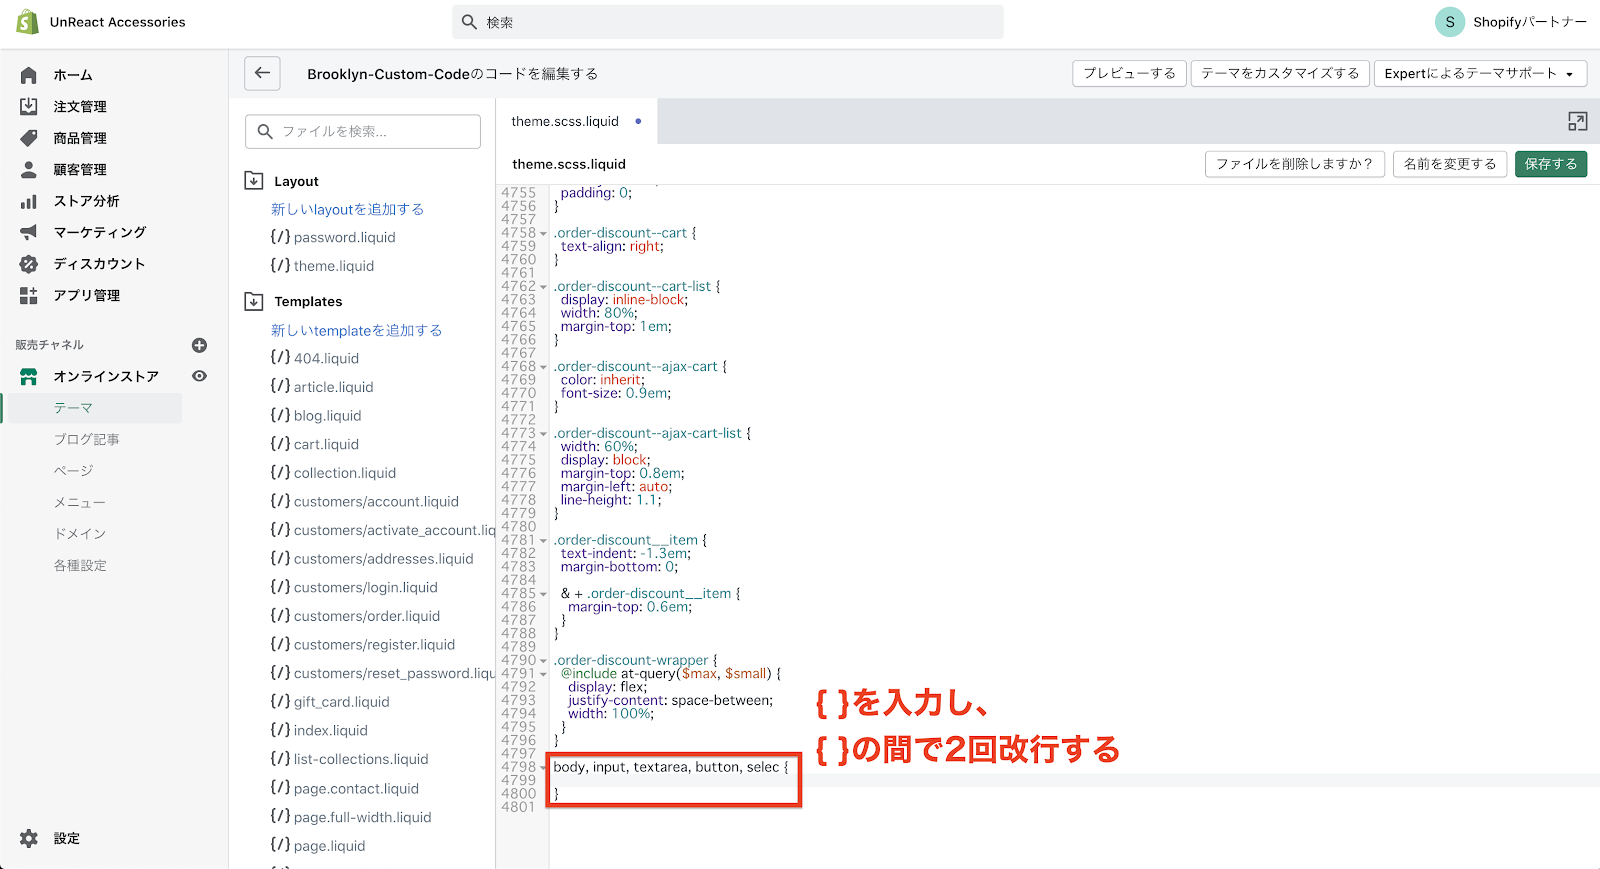This screenshot has width=1600, height=869.
Task: Click the Shopify logo icon
Action: pos(27,22)
